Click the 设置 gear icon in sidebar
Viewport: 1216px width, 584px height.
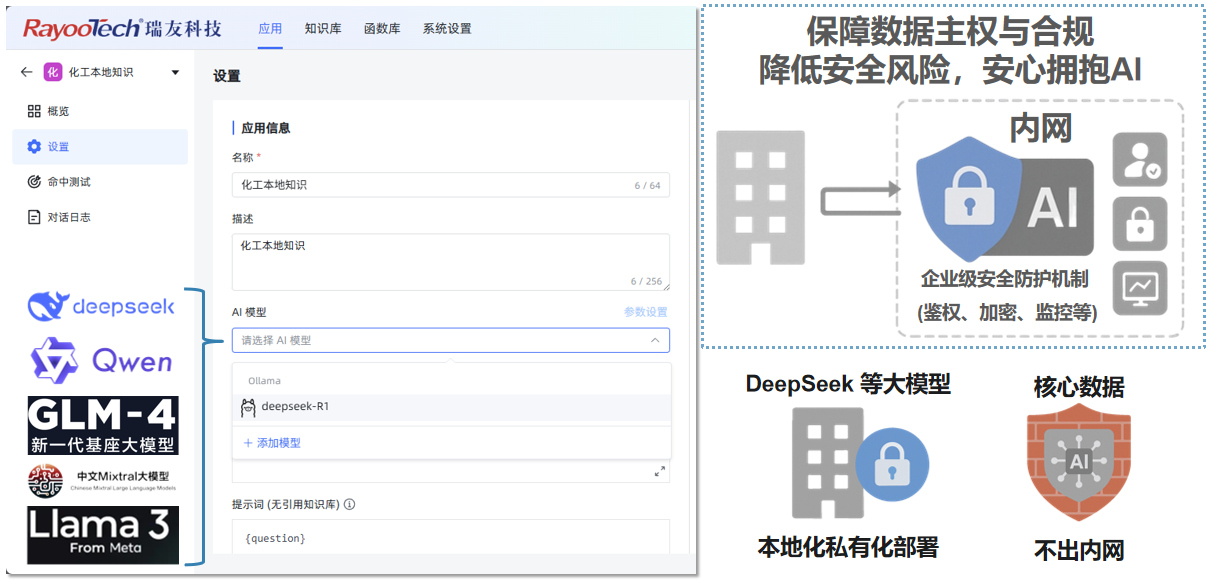(x=34, y=147)
